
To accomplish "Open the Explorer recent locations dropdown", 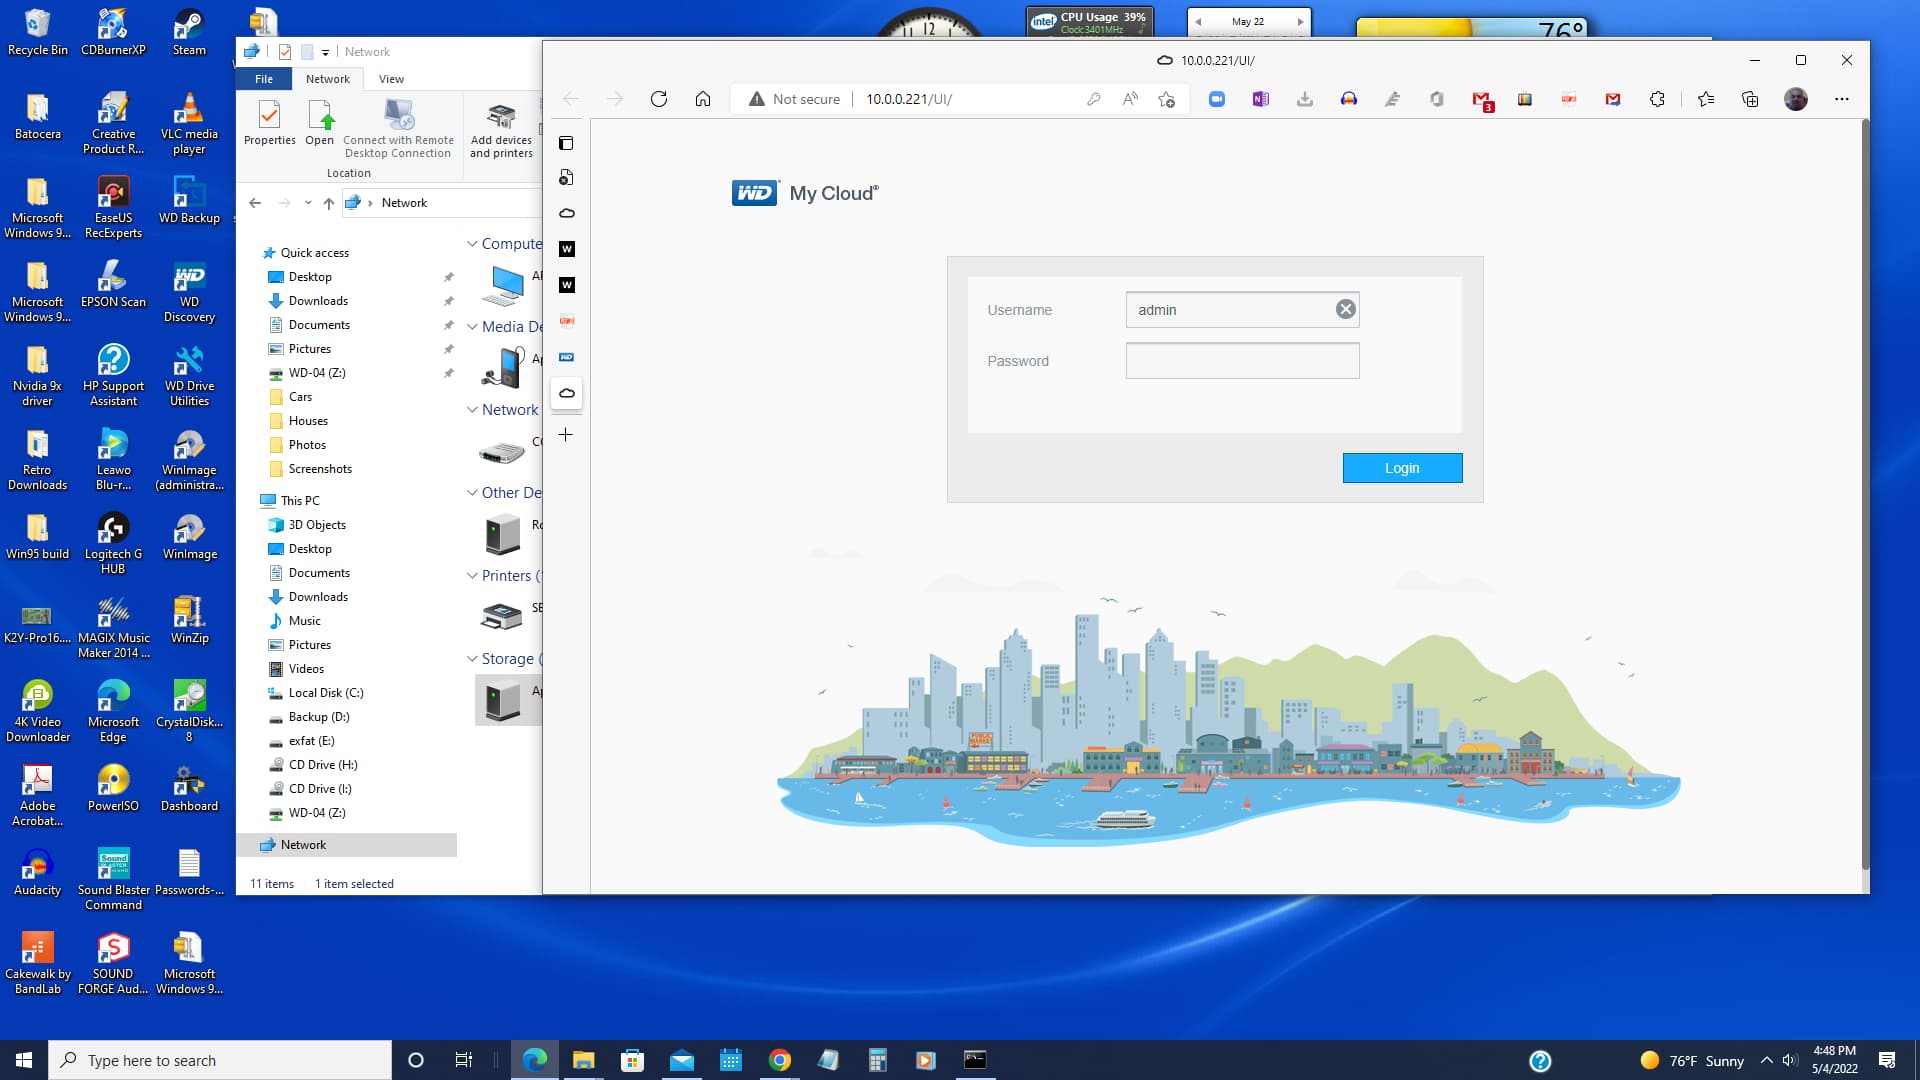I will (307, 203).
